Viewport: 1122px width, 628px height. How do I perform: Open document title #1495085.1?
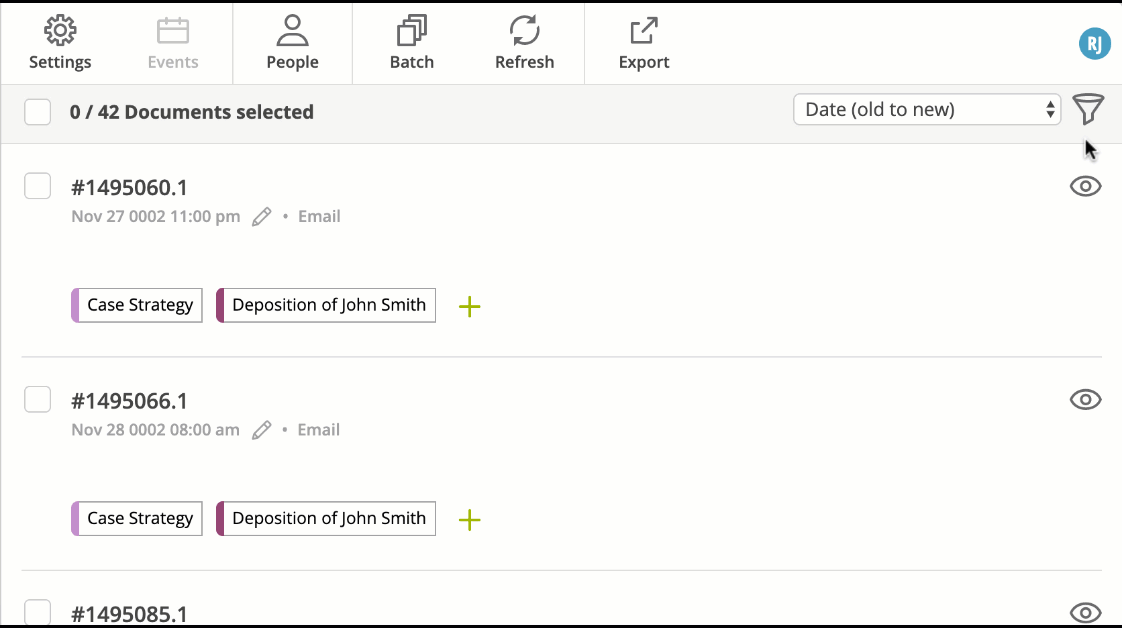point(130,614)
